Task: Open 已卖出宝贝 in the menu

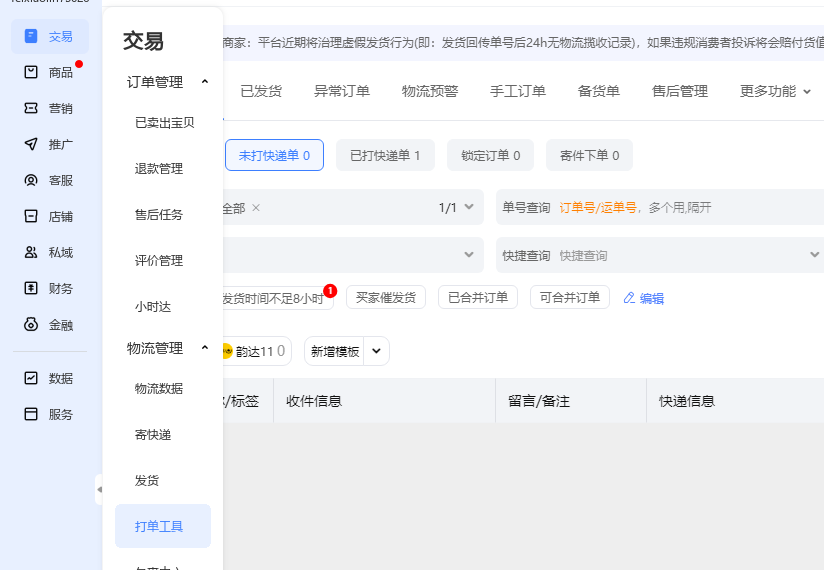Action: 164,122
